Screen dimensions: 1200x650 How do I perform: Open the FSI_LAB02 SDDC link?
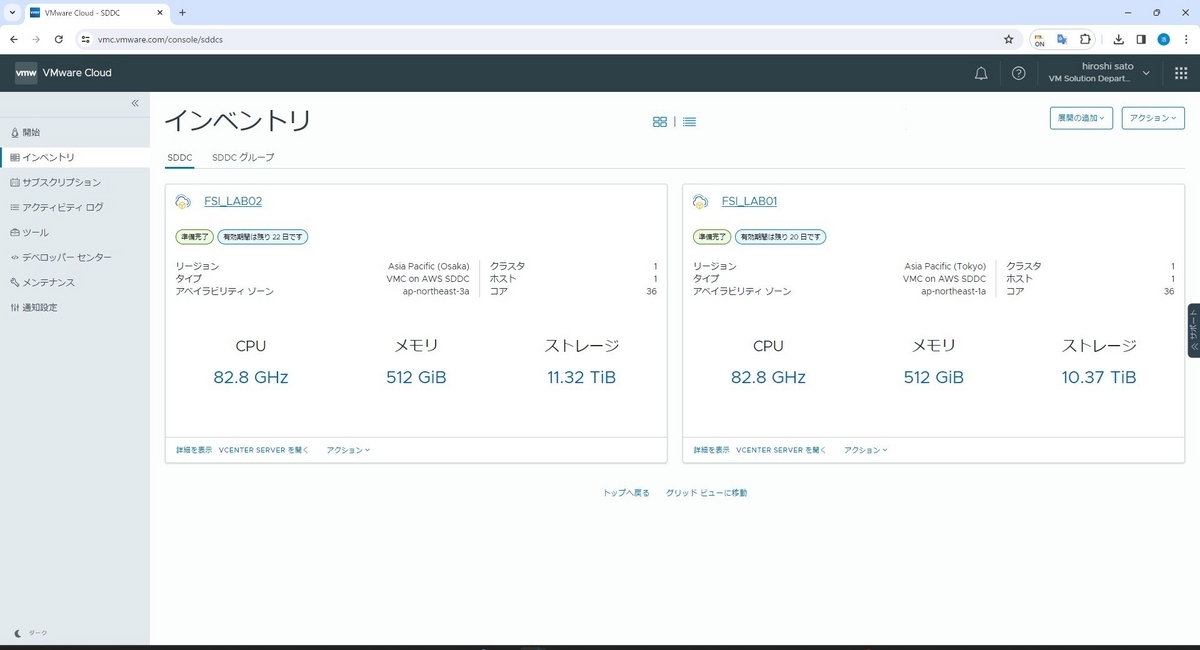click(233, 201)
